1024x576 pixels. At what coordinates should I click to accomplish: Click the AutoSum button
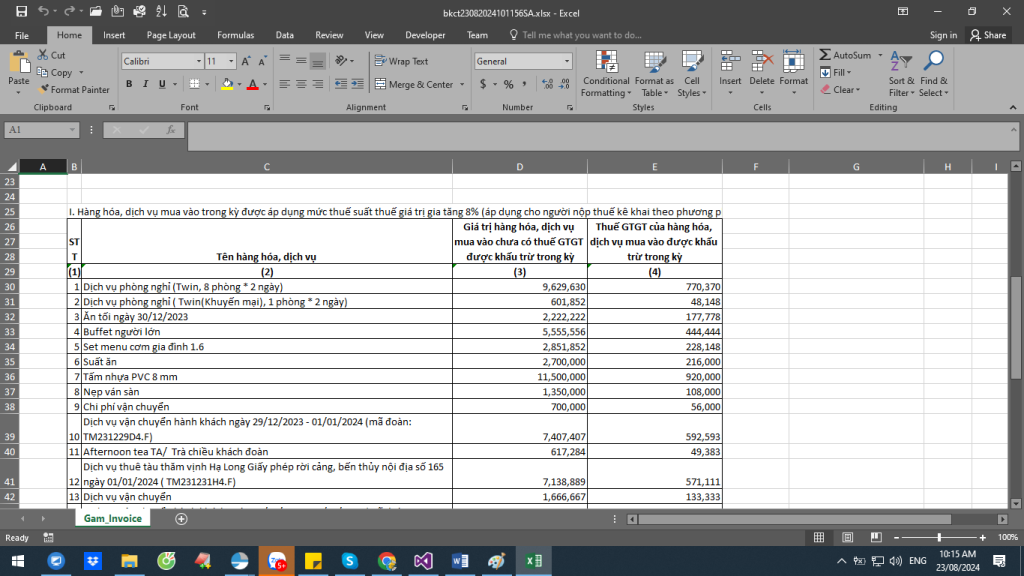tap(846, 56)
